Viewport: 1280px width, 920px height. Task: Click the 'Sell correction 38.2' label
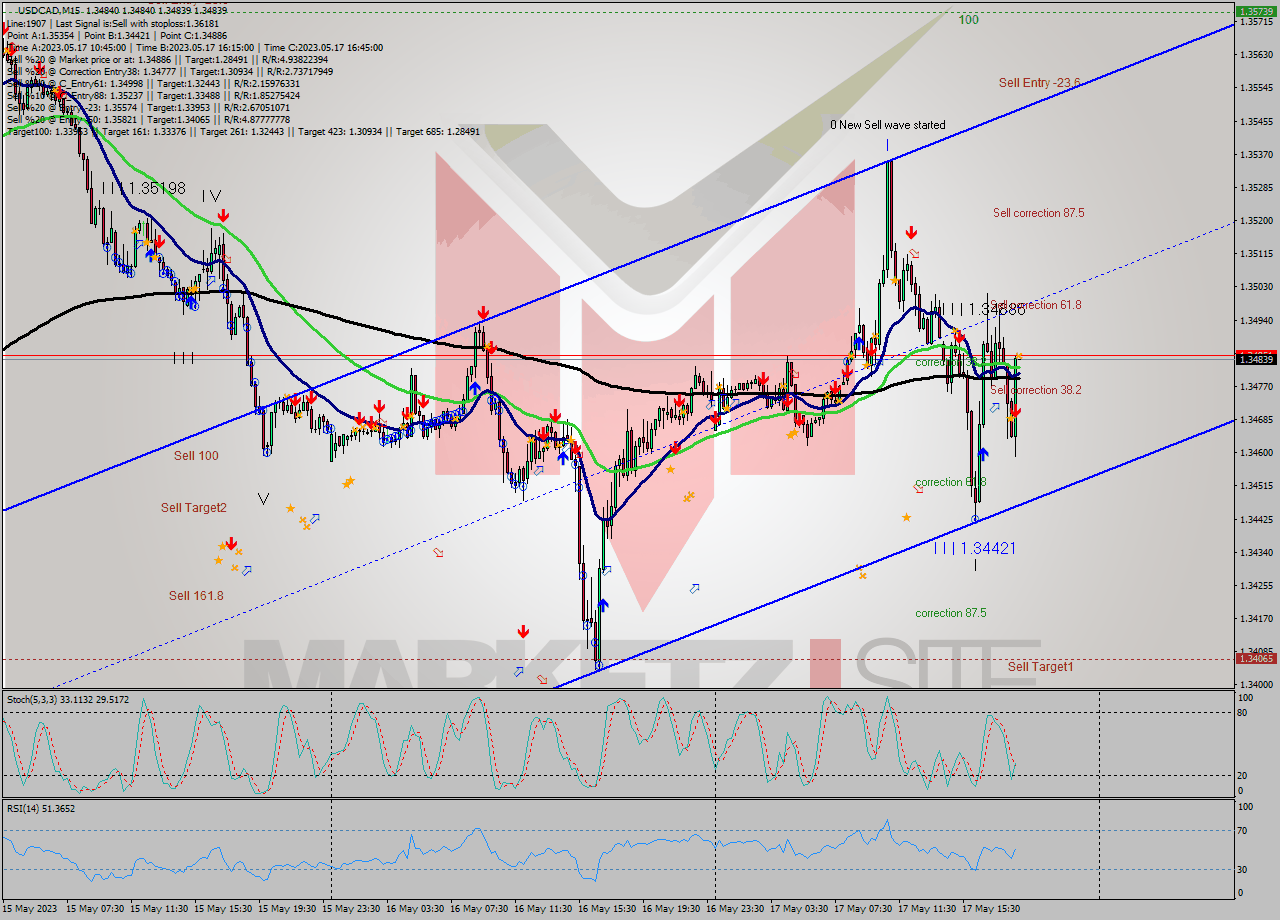[x=1036, y=390]
